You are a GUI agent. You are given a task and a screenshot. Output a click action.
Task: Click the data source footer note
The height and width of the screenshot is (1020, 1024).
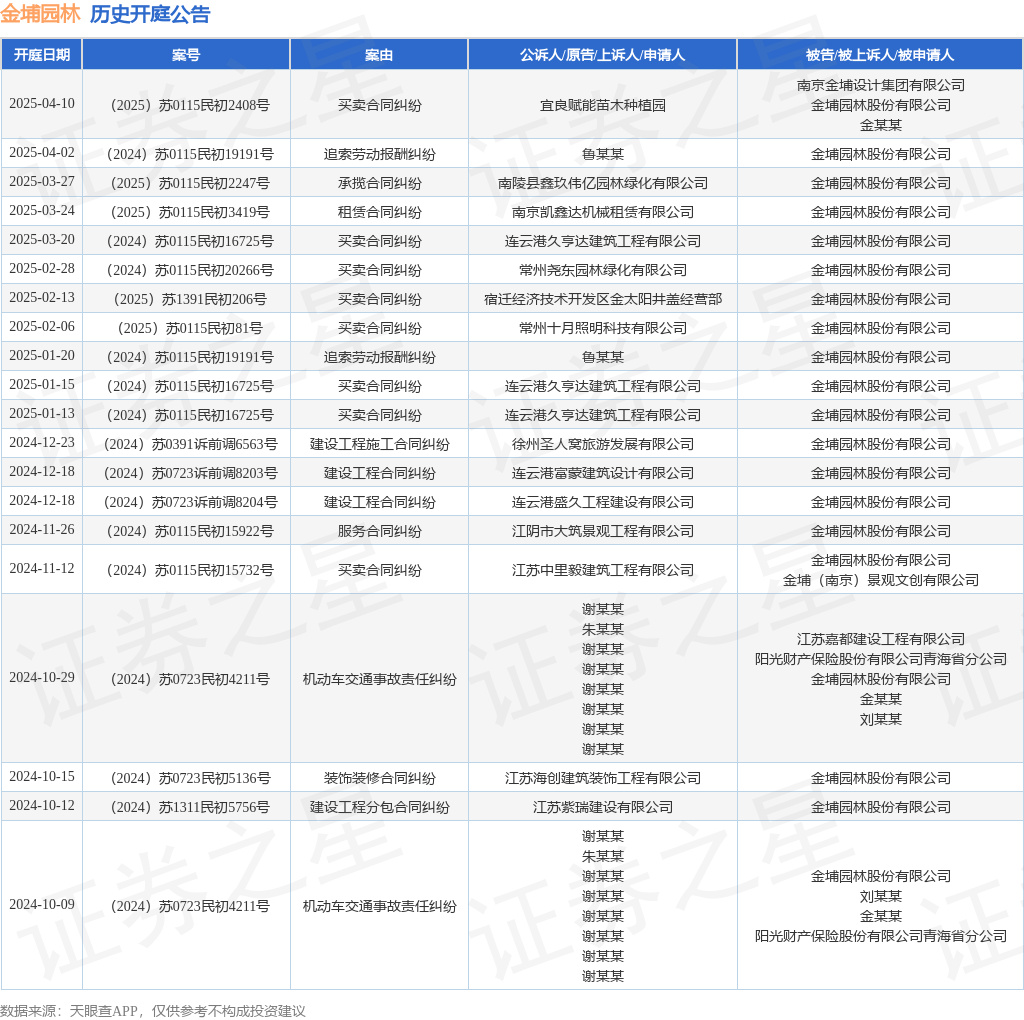coord(153,1011)
